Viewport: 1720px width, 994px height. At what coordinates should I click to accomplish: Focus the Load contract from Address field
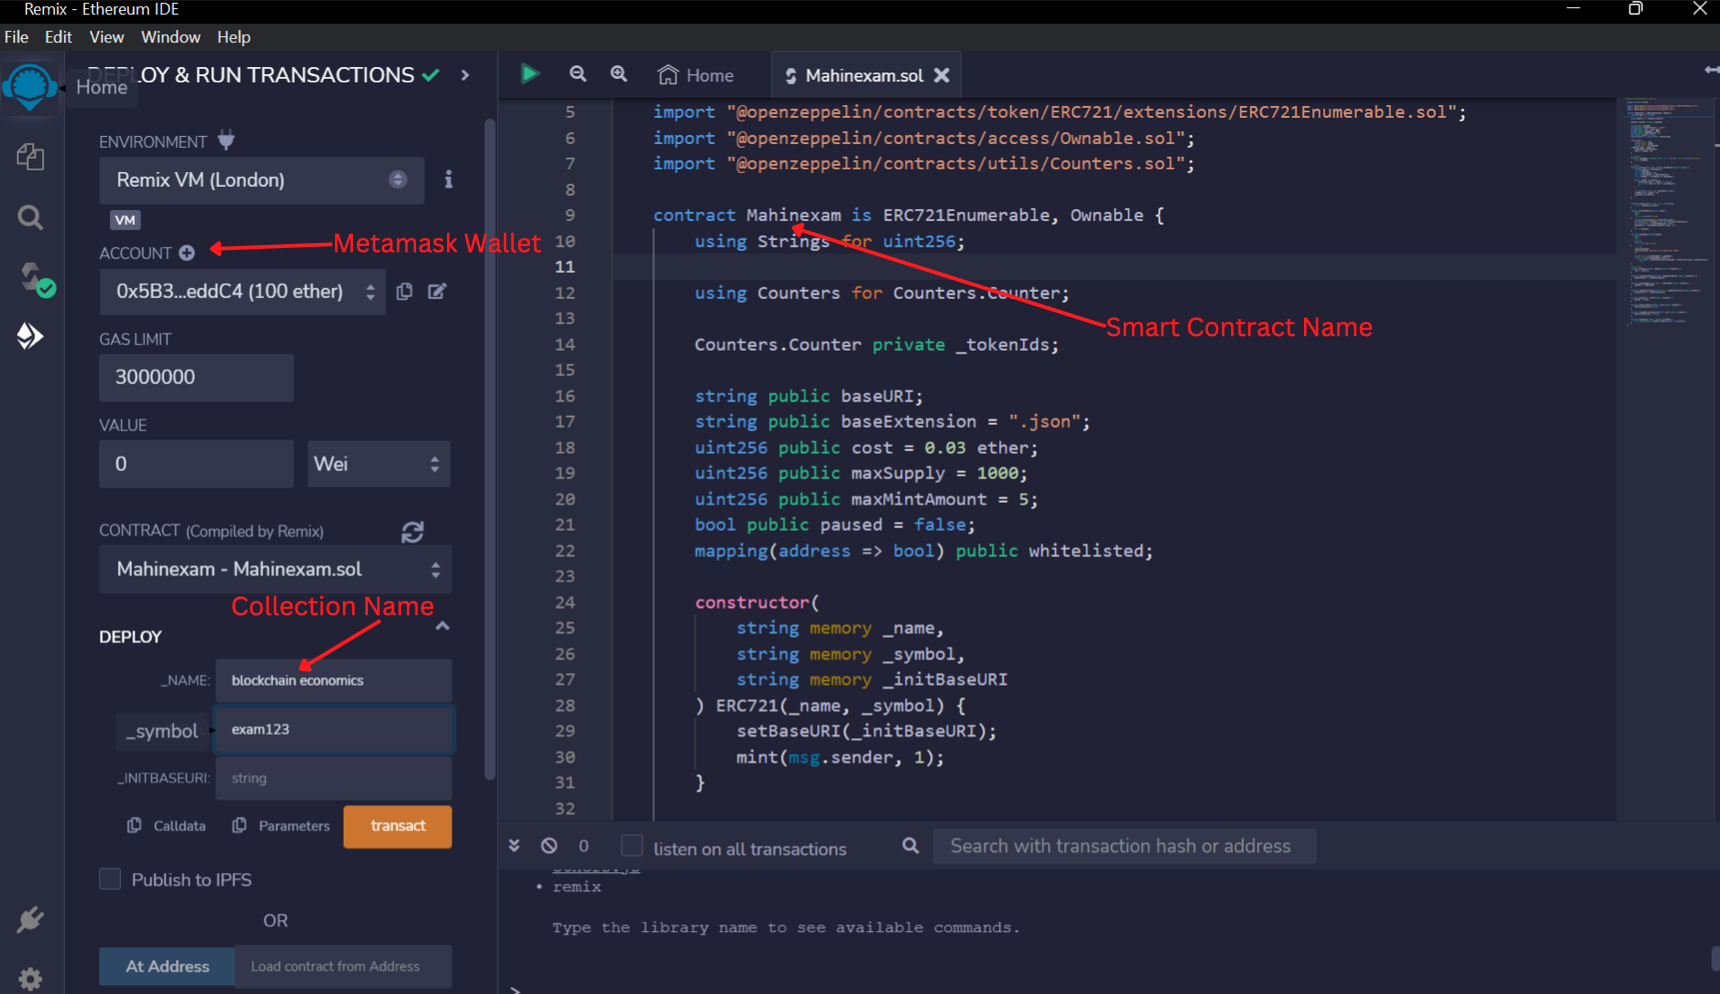click(x=343, y=966)
